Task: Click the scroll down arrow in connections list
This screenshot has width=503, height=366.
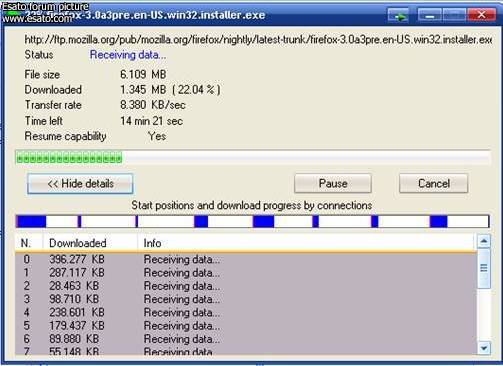Action: (x=484, y=348)
